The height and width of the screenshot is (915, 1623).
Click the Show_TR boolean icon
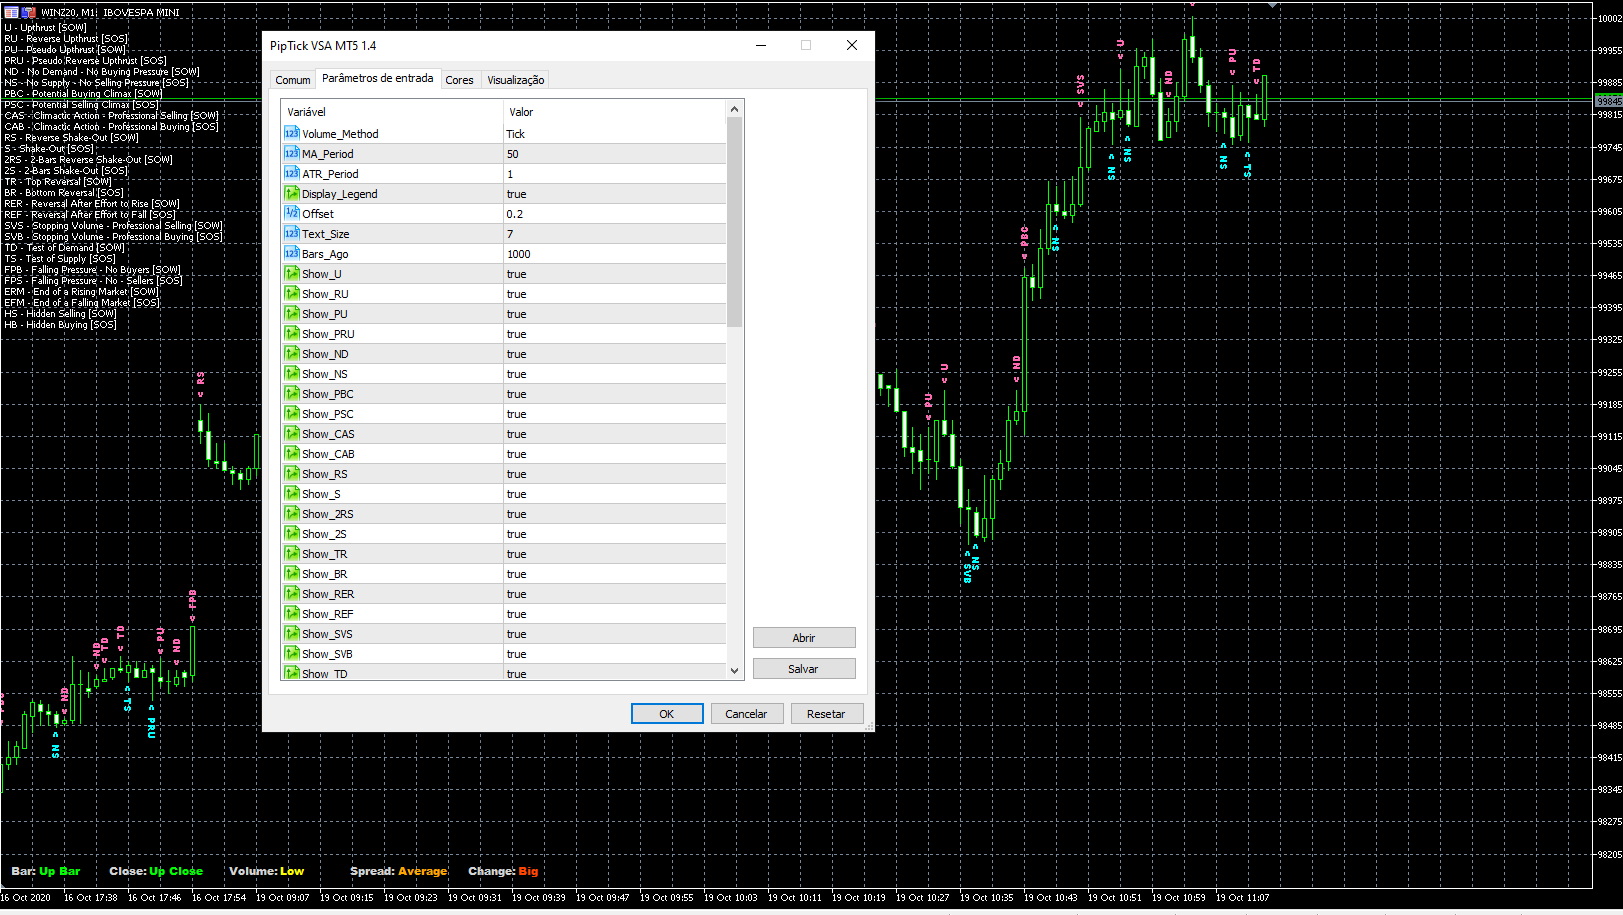click(x=291, y=553)
